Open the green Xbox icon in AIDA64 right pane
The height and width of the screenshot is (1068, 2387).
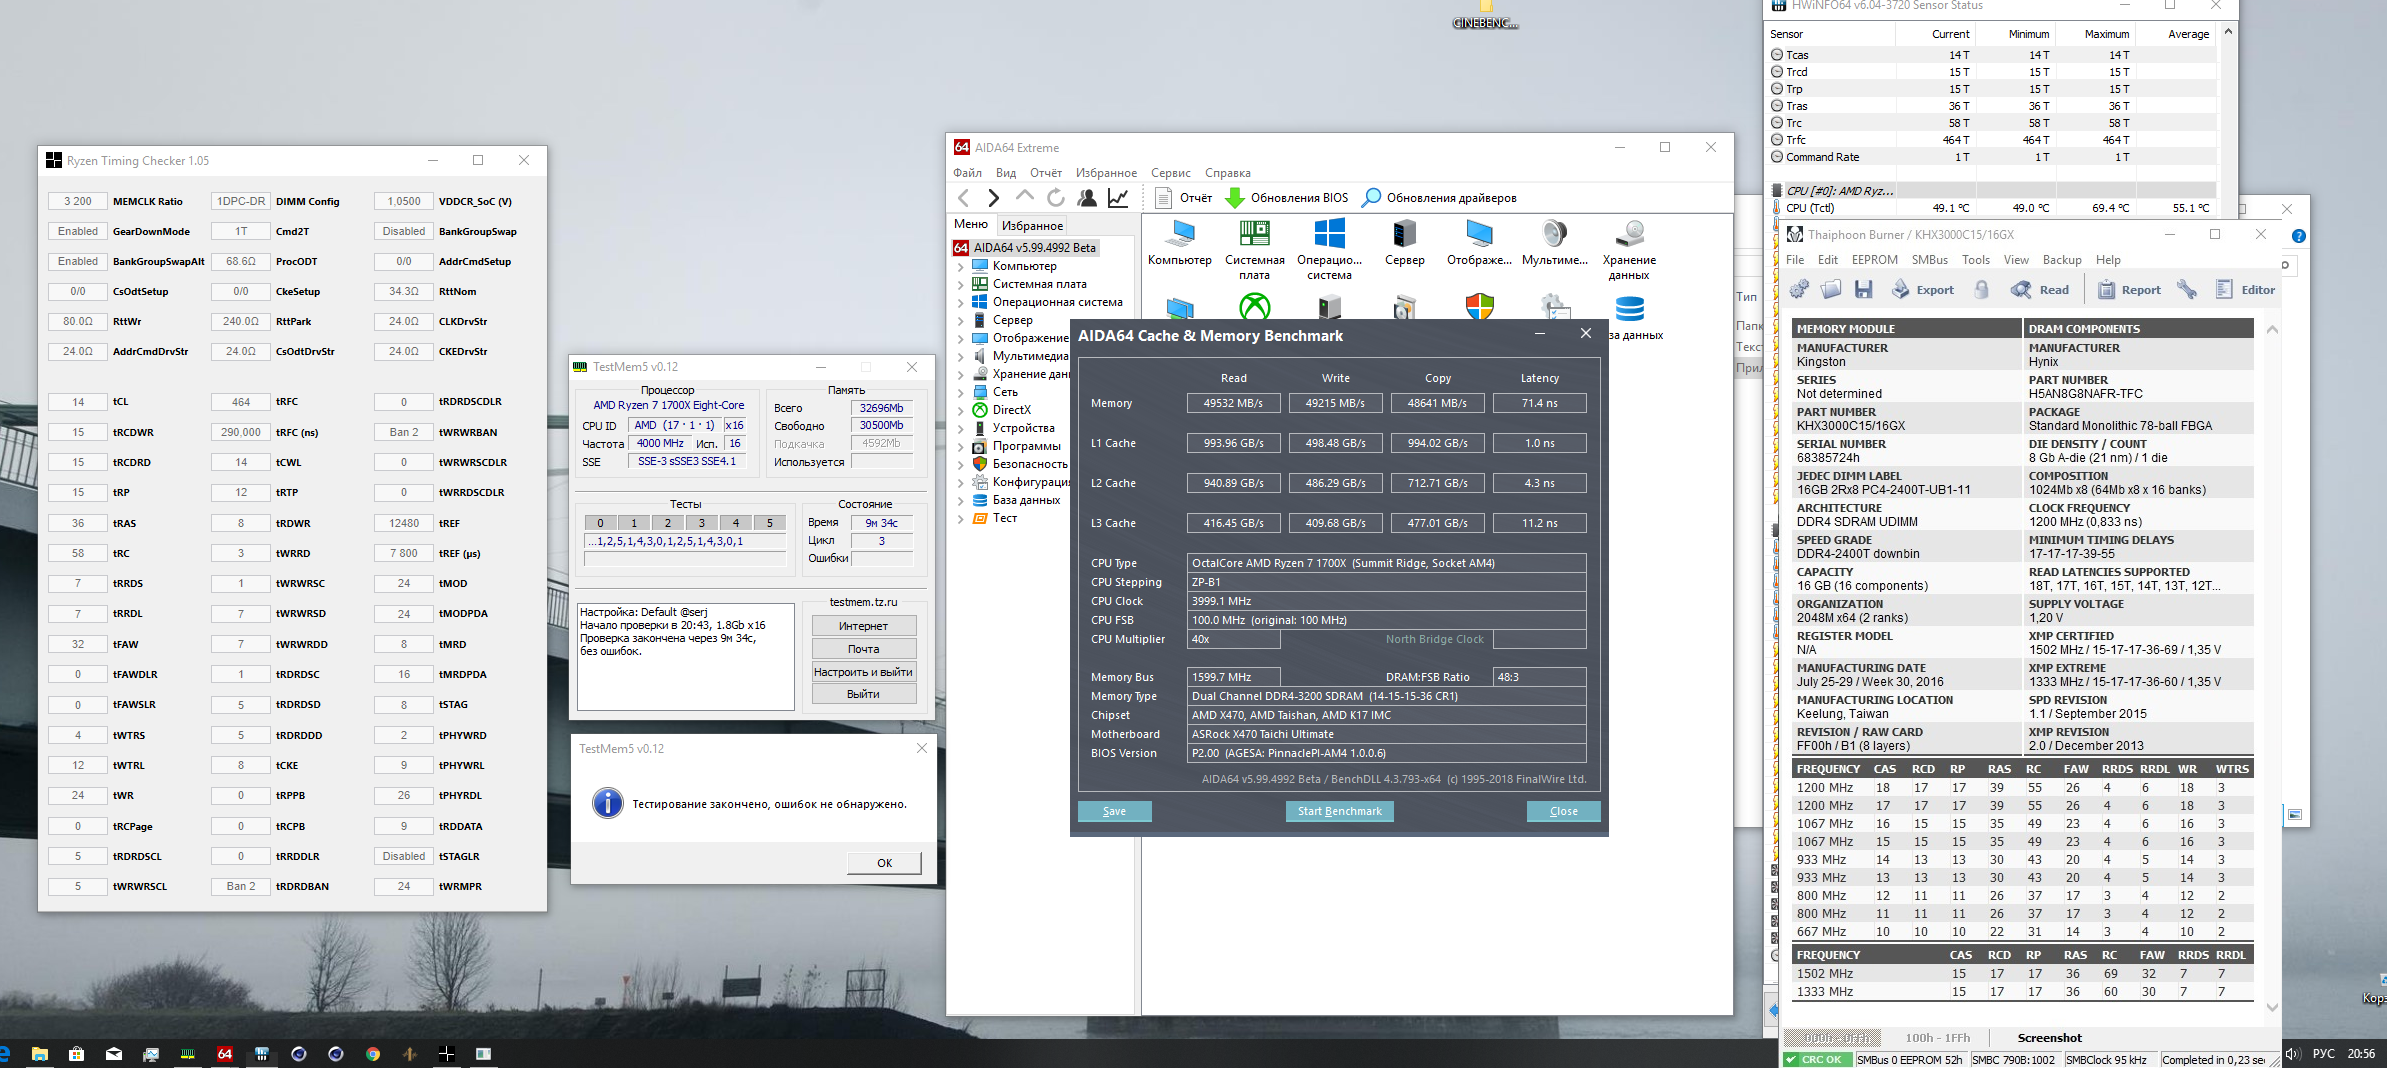point(1255,306)
